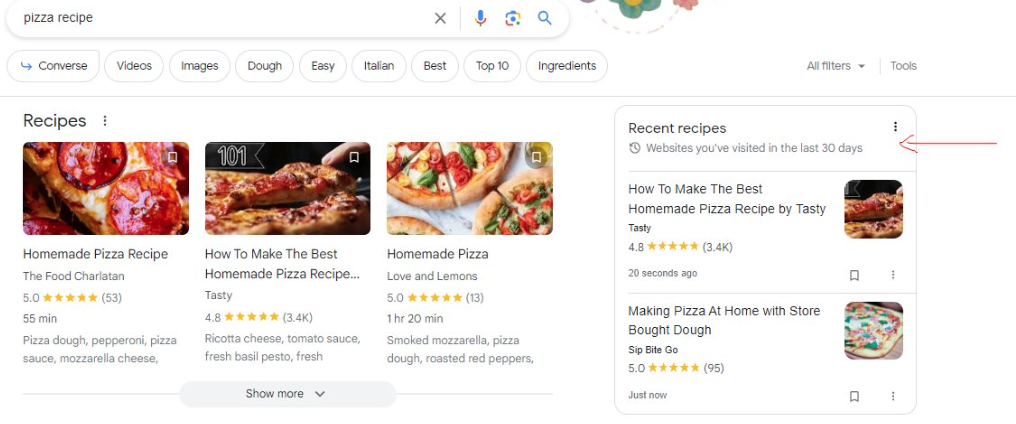
Task: Open Google Lens image search
Action: [x=513, y=18]
